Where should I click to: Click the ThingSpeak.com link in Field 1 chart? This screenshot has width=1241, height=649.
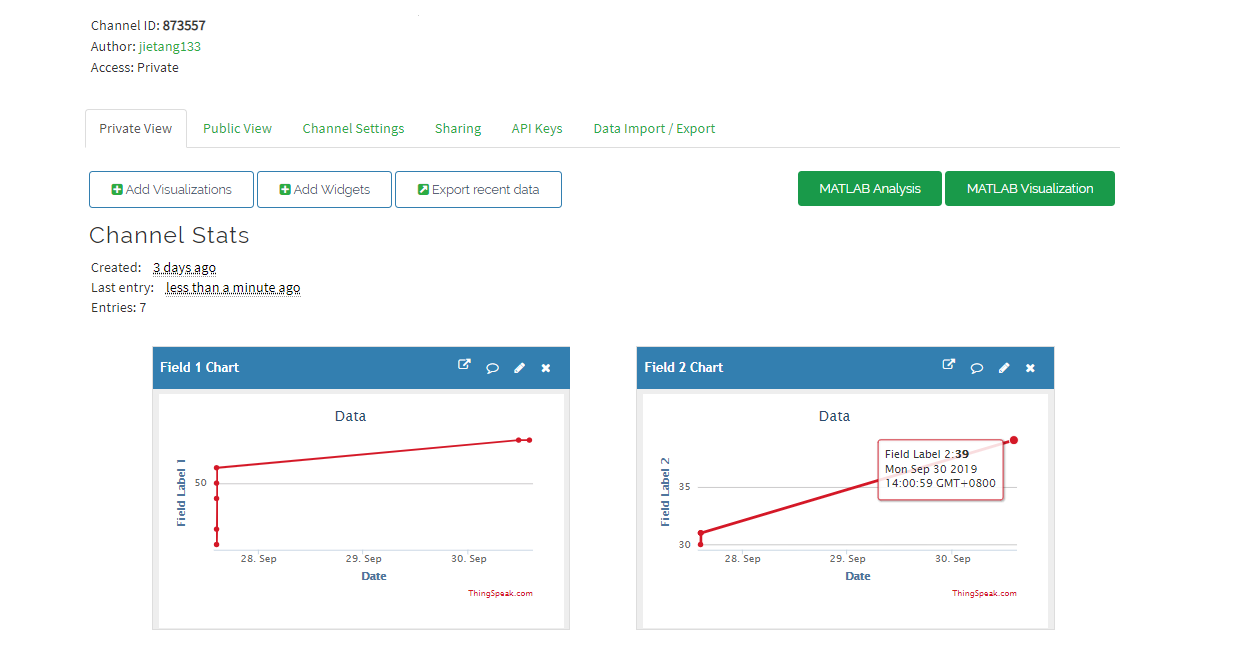[500, 593]
